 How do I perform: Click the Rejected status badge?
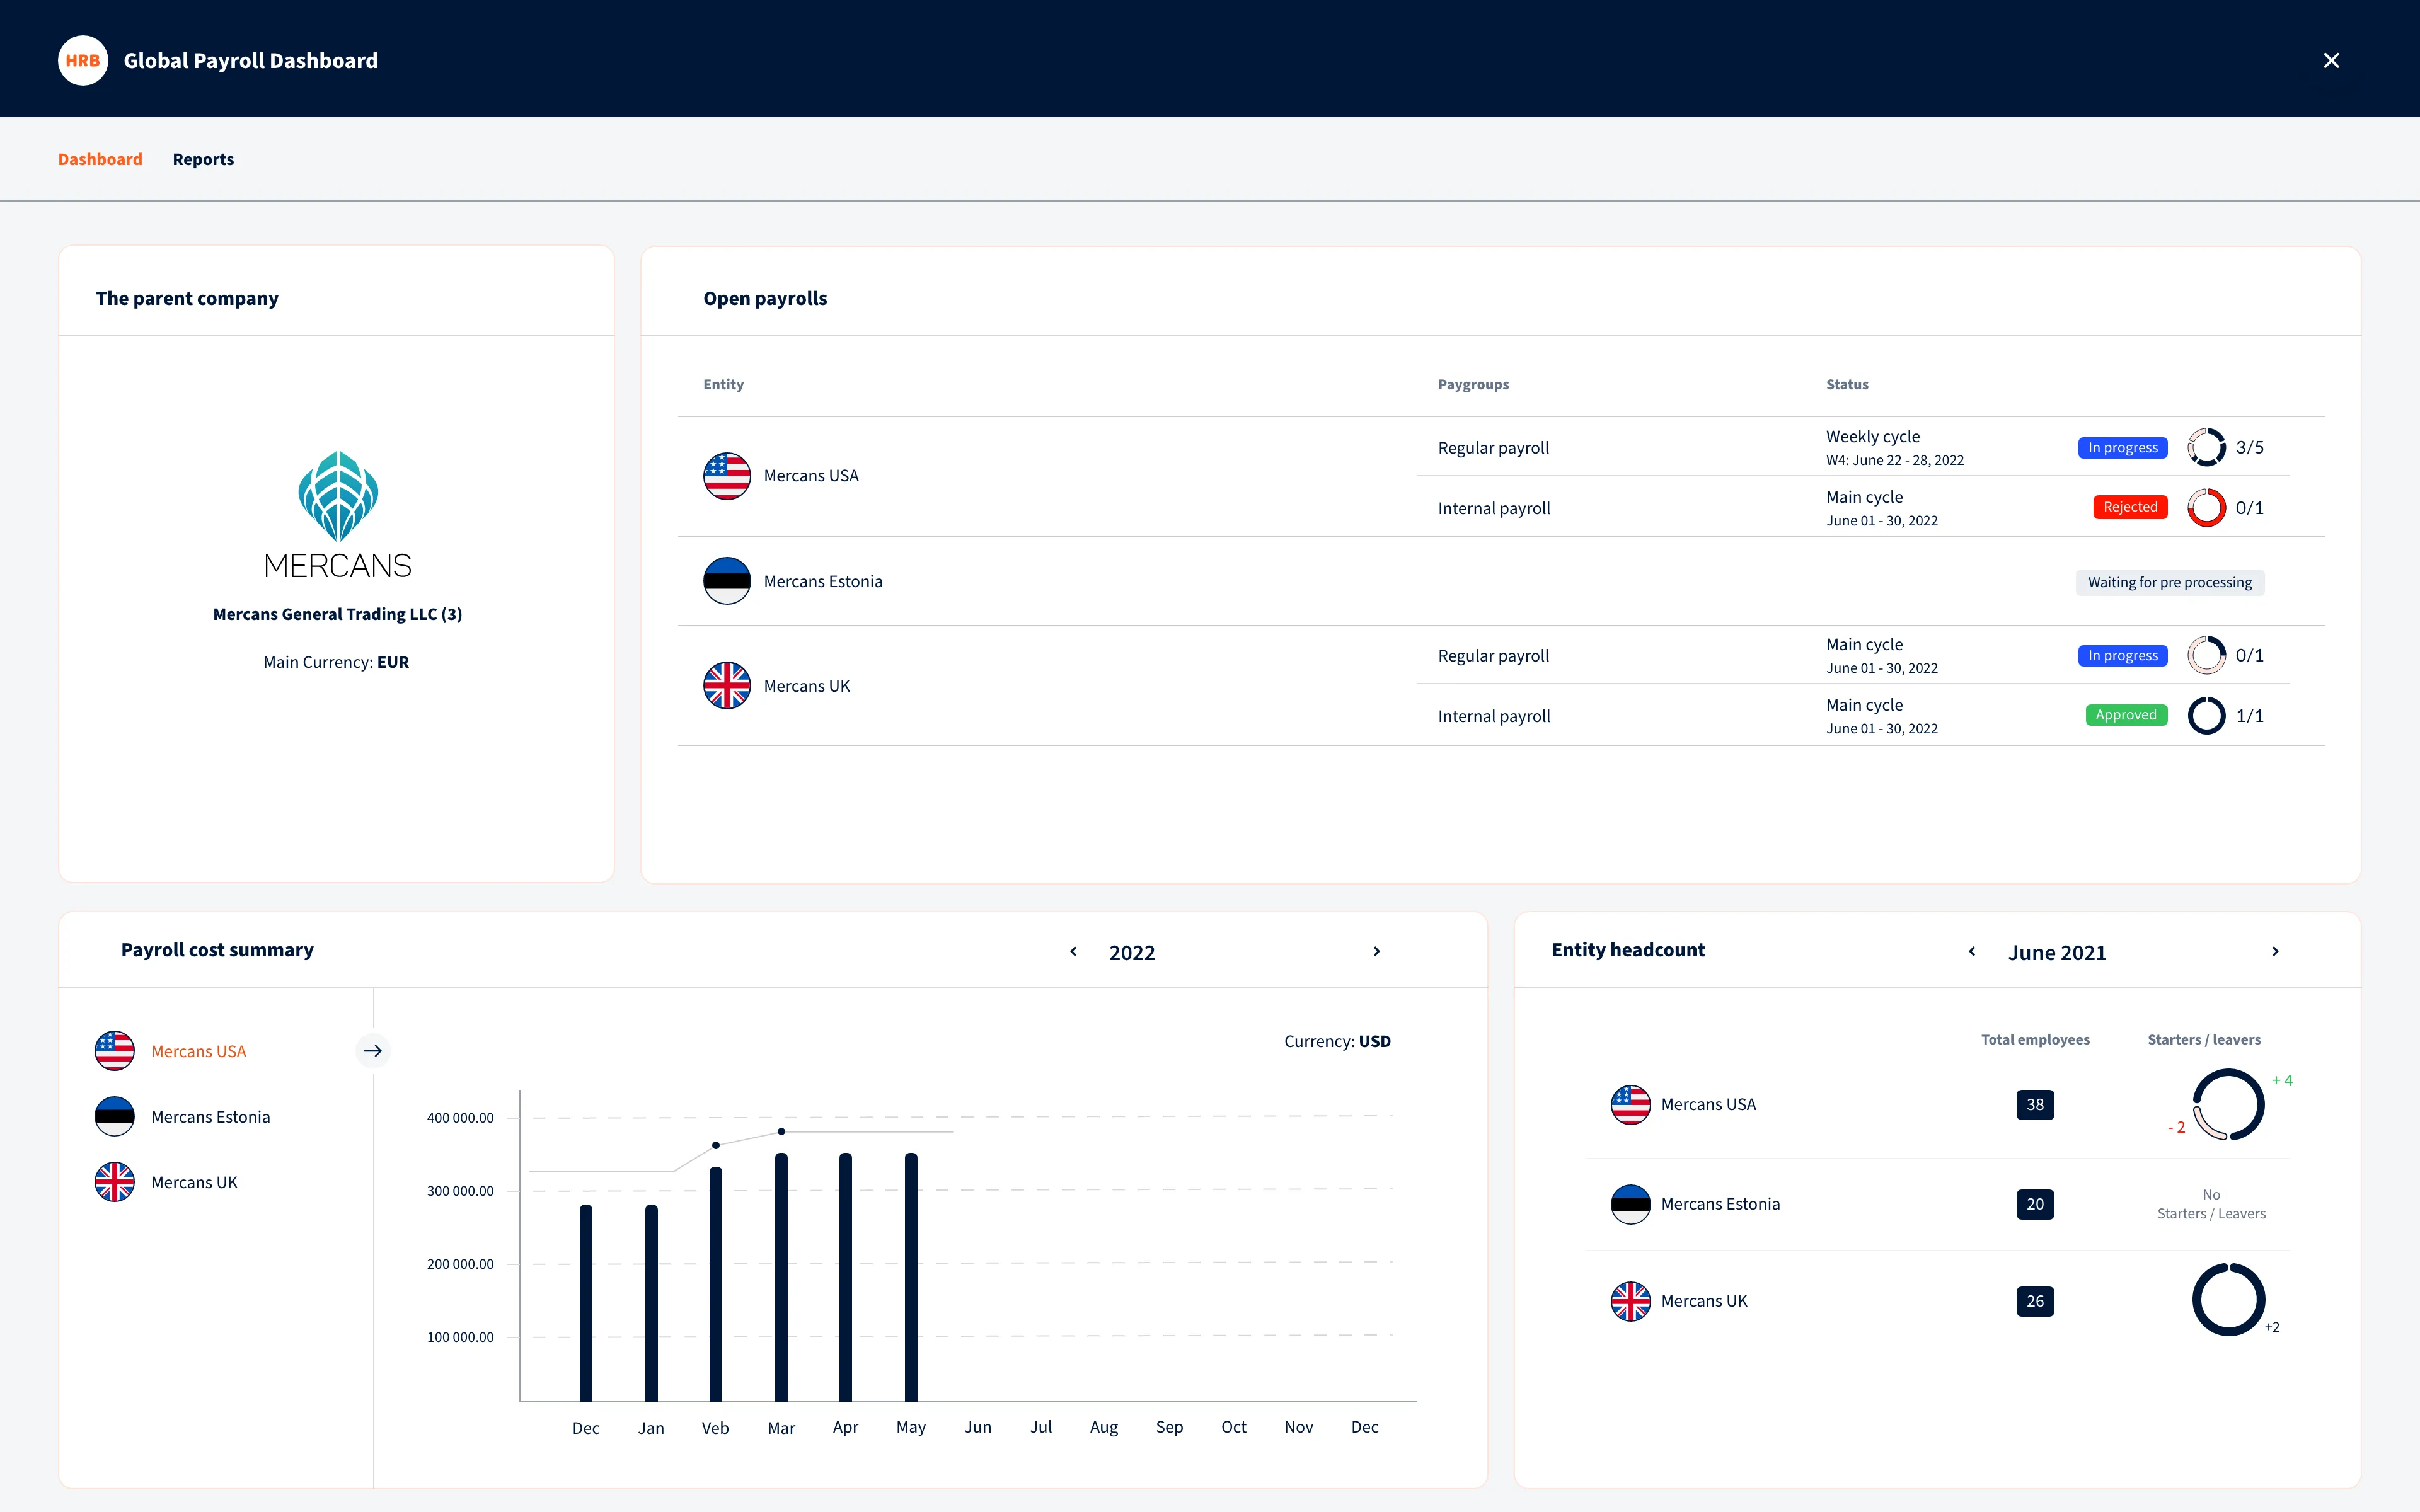point(2130,507)
